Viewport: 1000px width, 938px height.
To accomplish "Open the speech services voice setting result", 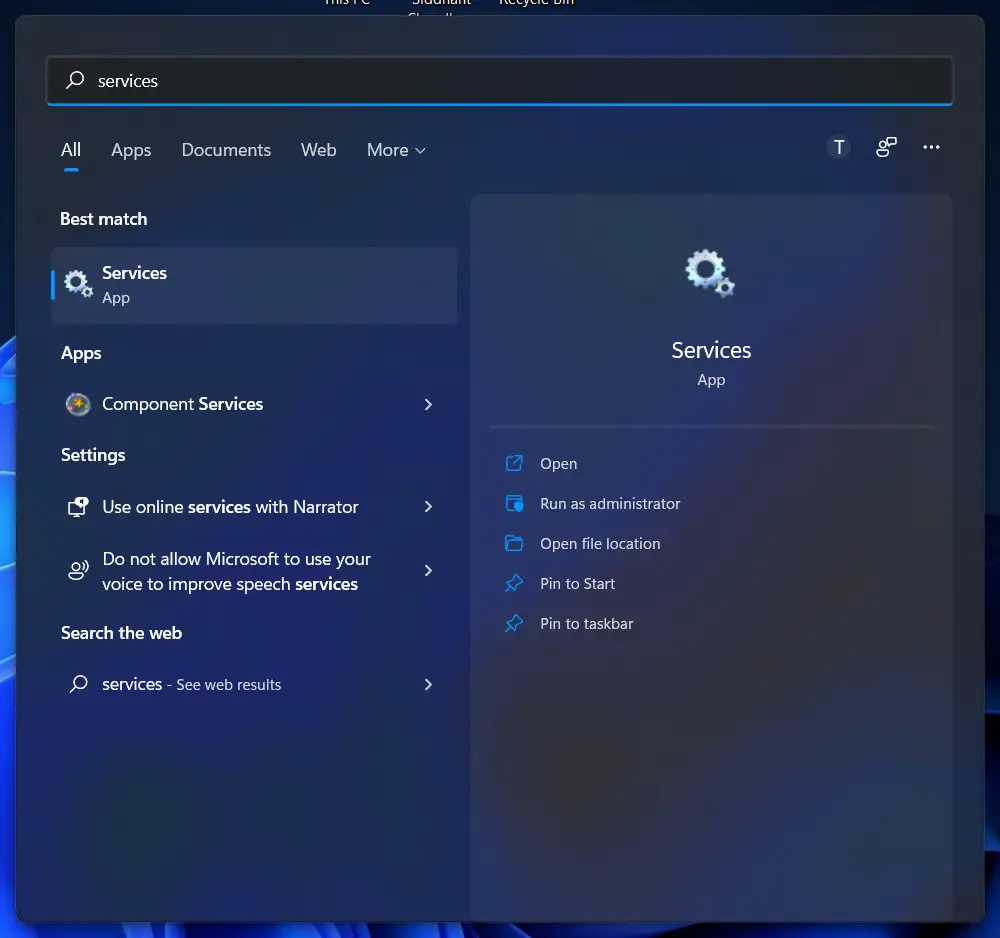I will pyautogui.click(x=254, y=571).
